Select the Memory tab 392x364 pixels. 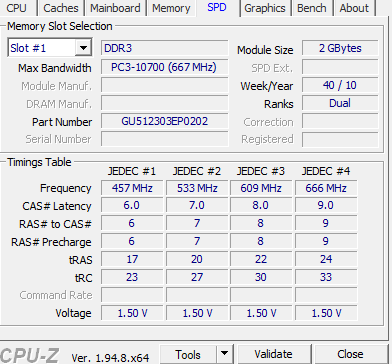pyautogui.click(x=171, y=8)
